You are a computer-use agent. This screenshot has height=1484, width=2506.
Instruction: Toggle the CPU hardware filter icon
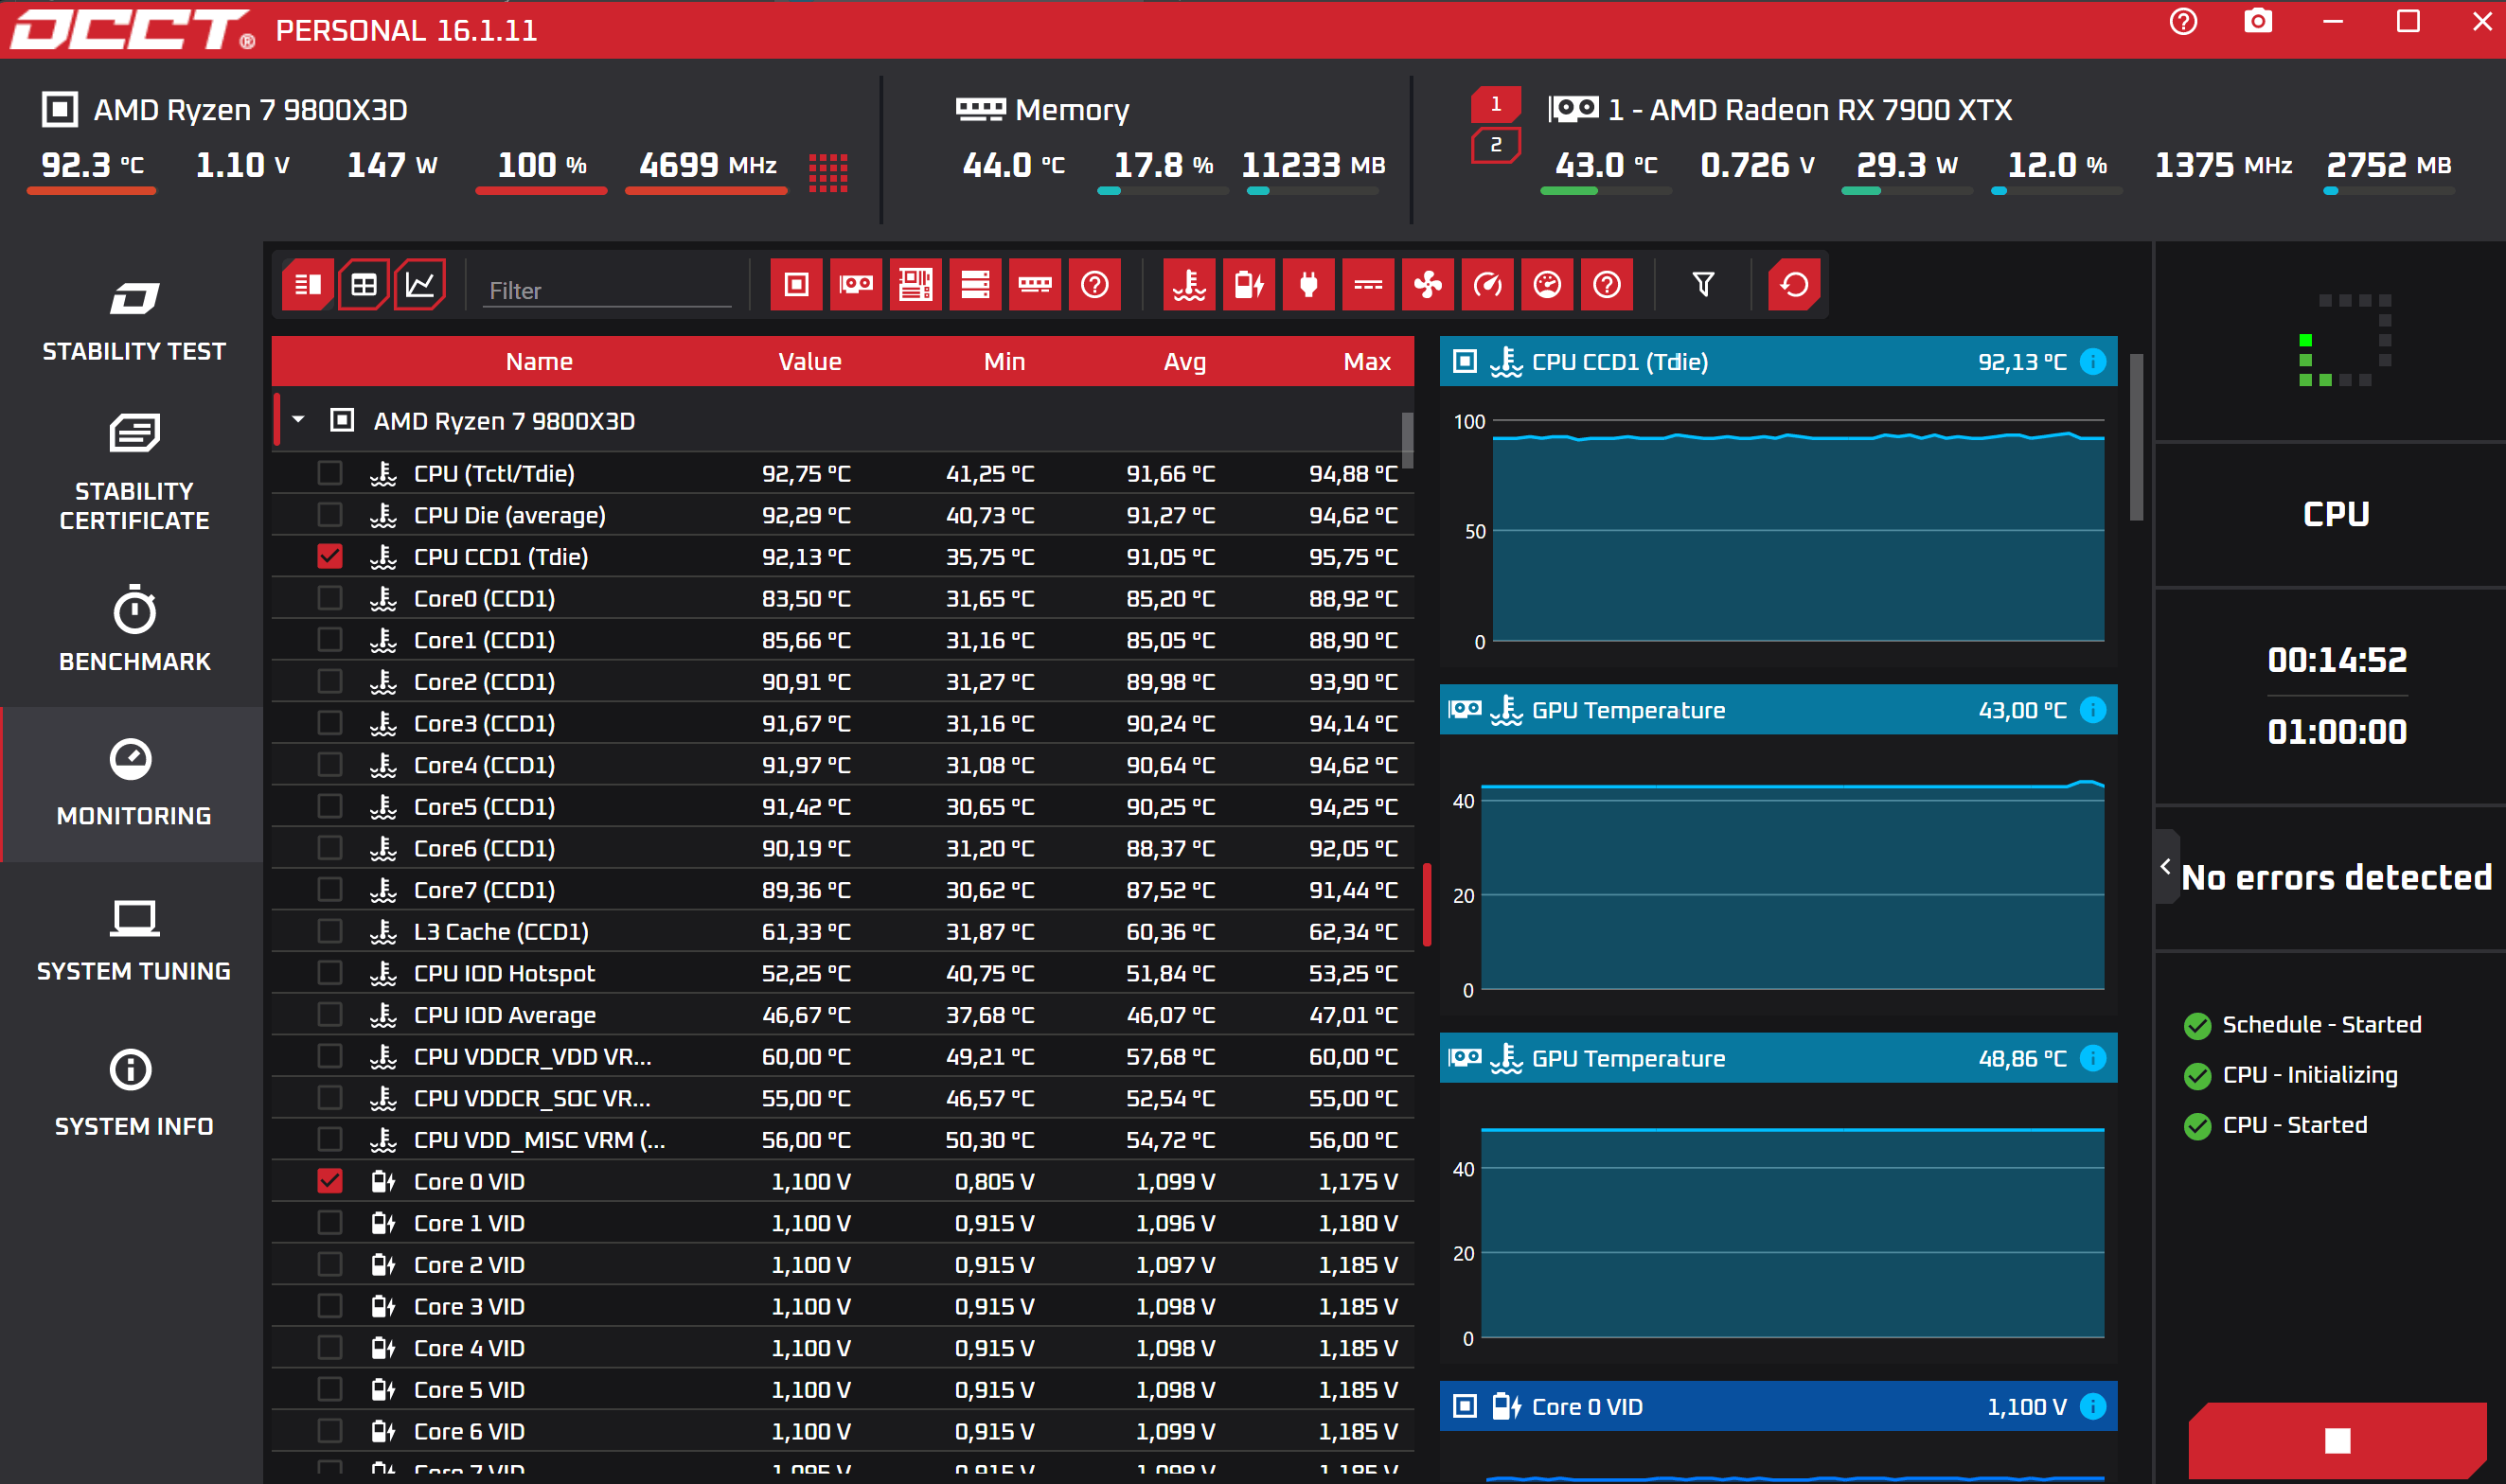[797, 285]
